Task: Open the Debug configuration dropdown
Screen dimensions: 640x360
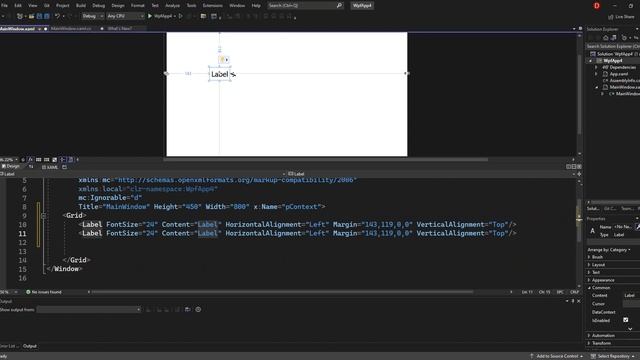Action: 92,16
